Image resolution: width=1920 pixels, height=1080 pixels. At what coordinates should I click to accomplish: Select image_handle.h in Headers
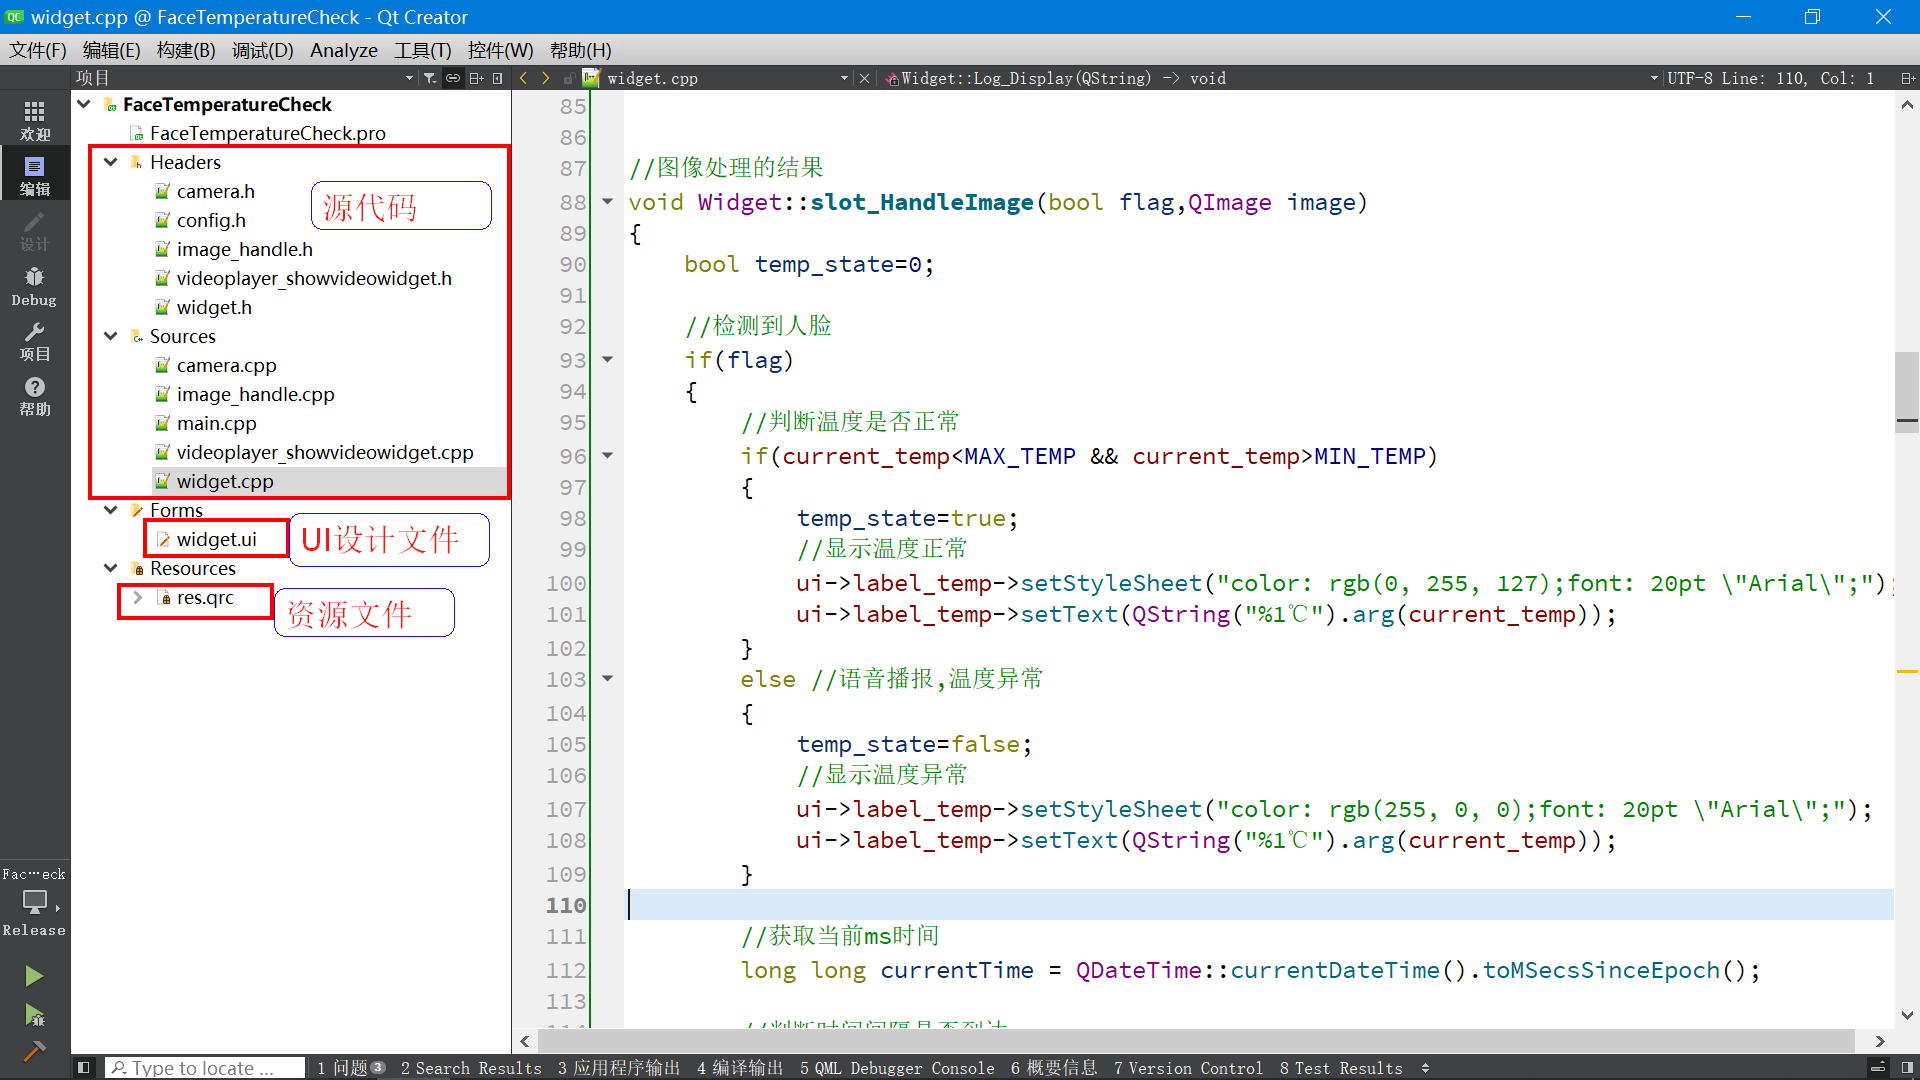coord(244,248)
